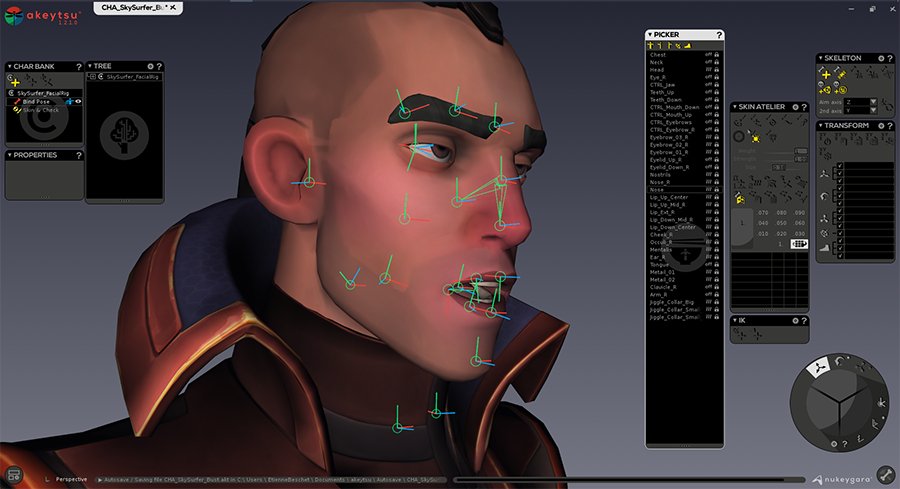Screen dimensions: 900x489
Task: Click the akeytsu dragonfly logo
Action: [14, 15]
